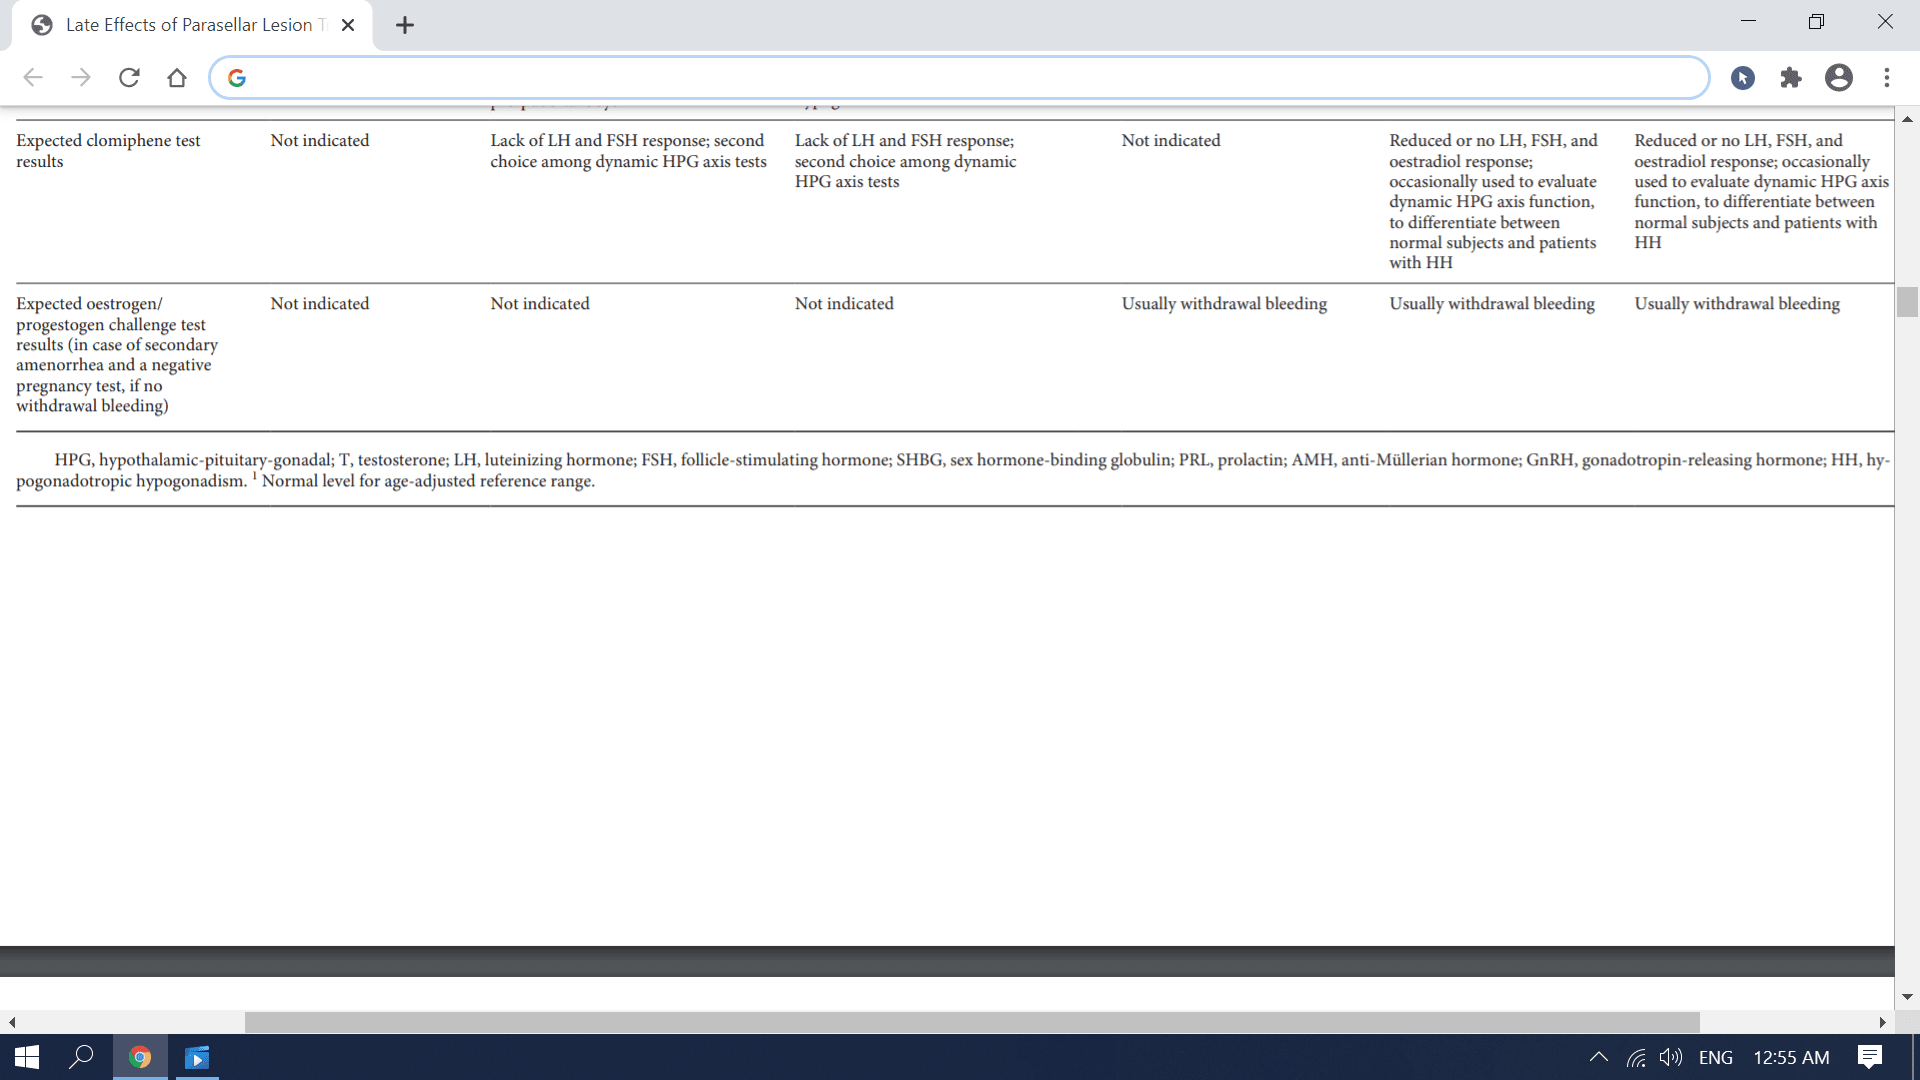Click the horizontal scrollbar thumb
The image size is (1920, 1080).
[x=972, y=1022]
